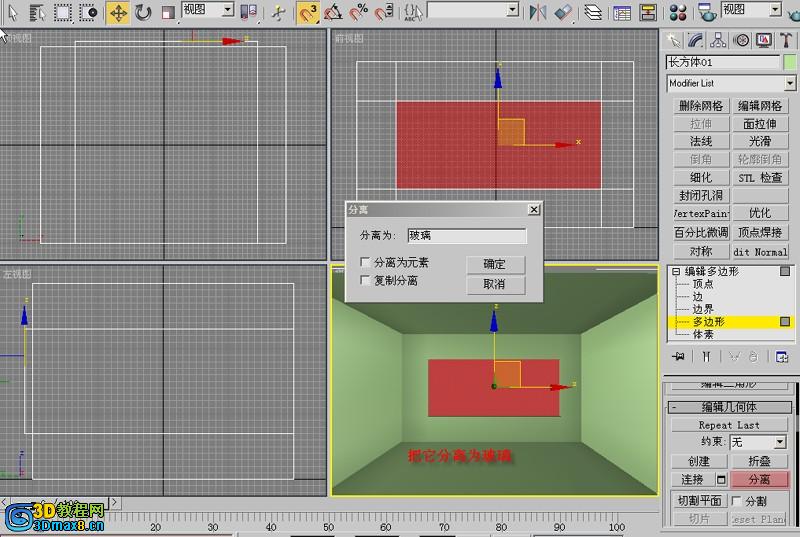Open Select by Name list tool

point(37,12)
